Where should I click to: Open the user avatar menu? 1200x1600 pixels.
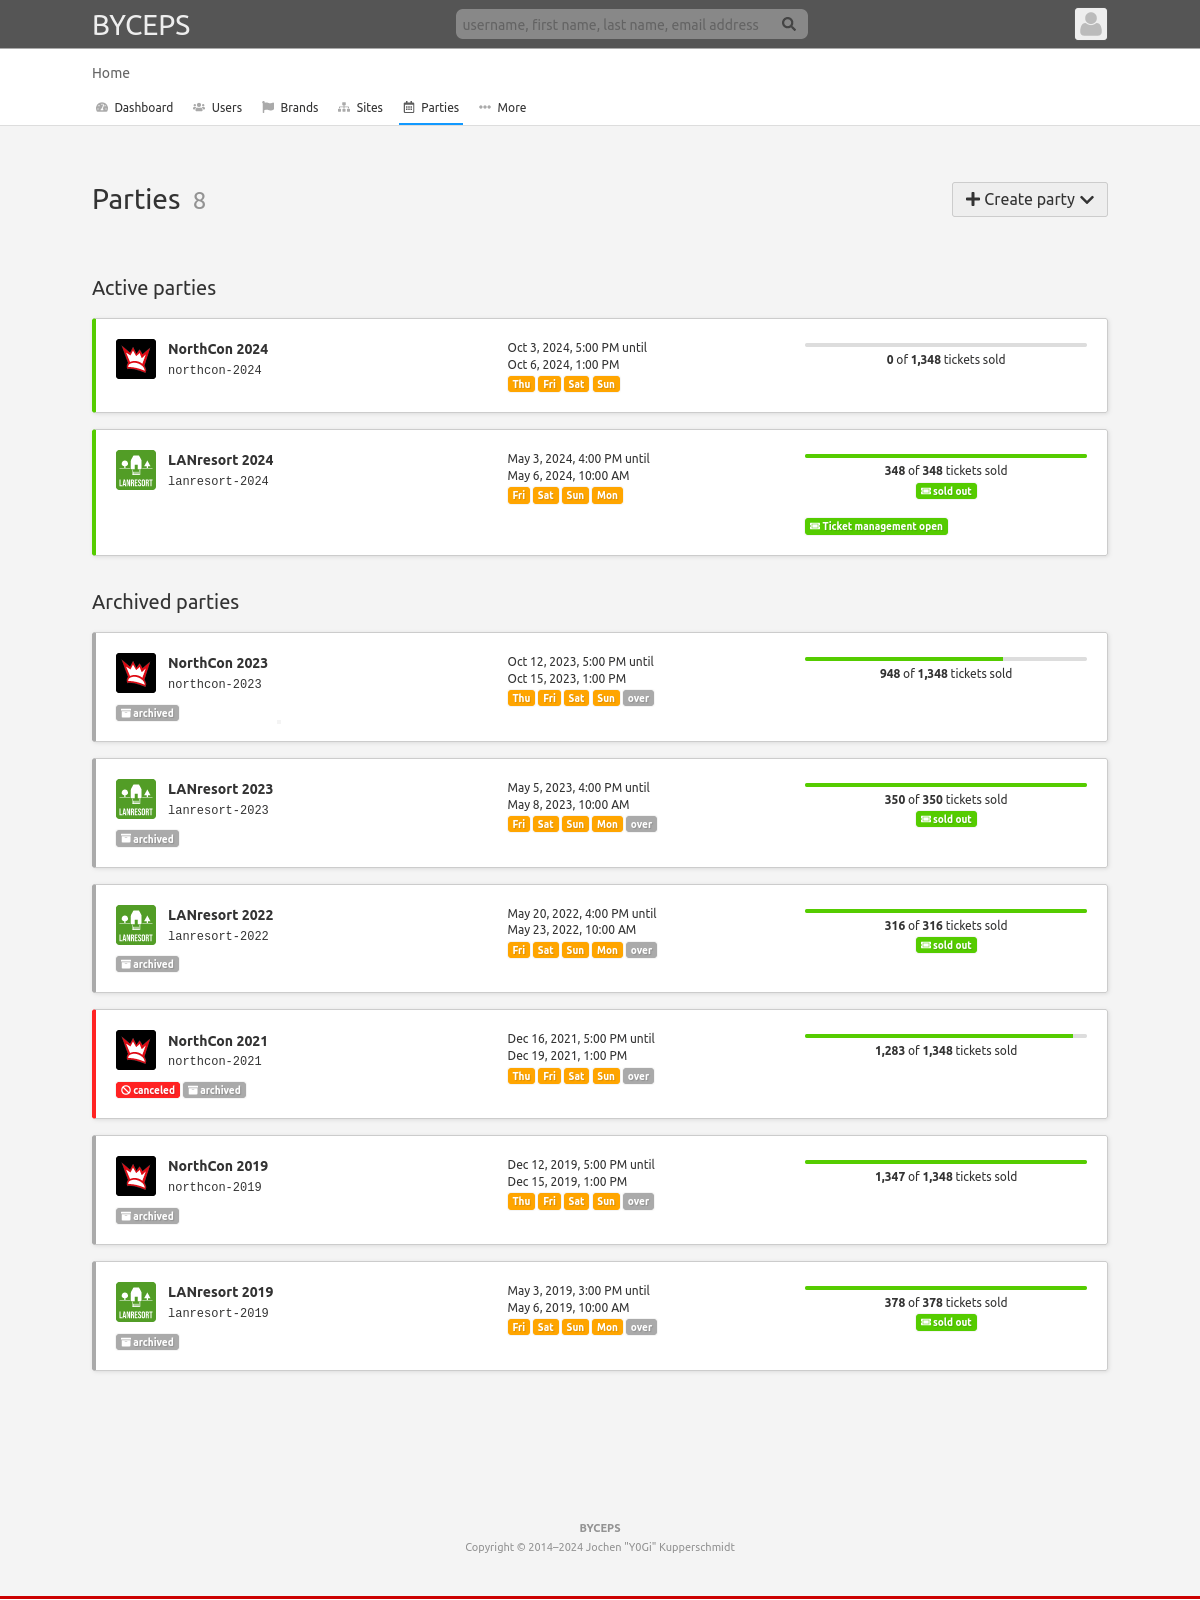(1090, 24)
